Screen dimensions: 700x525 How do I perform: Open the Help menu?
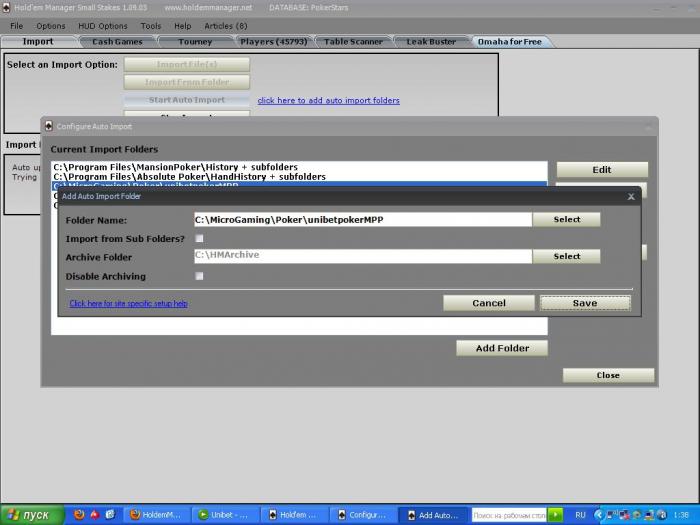(183, 26)
